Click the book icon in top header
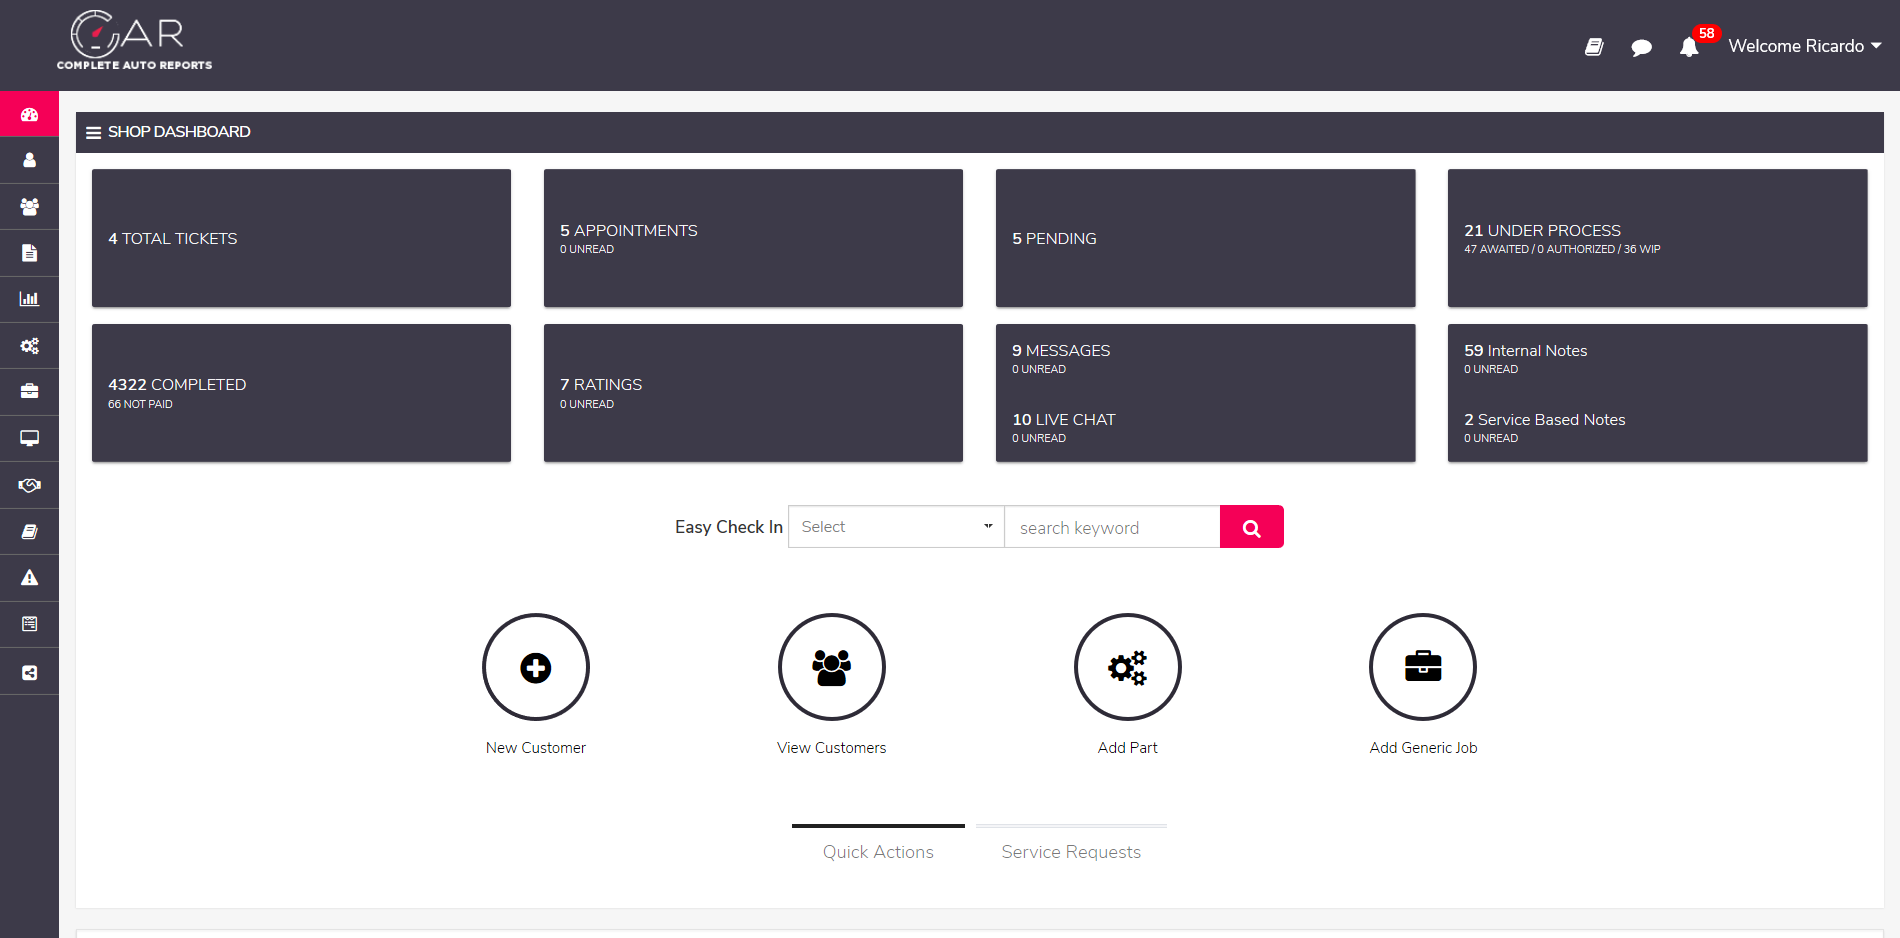Screen dimensions: 1900x938 click(x=1594, y=47)
